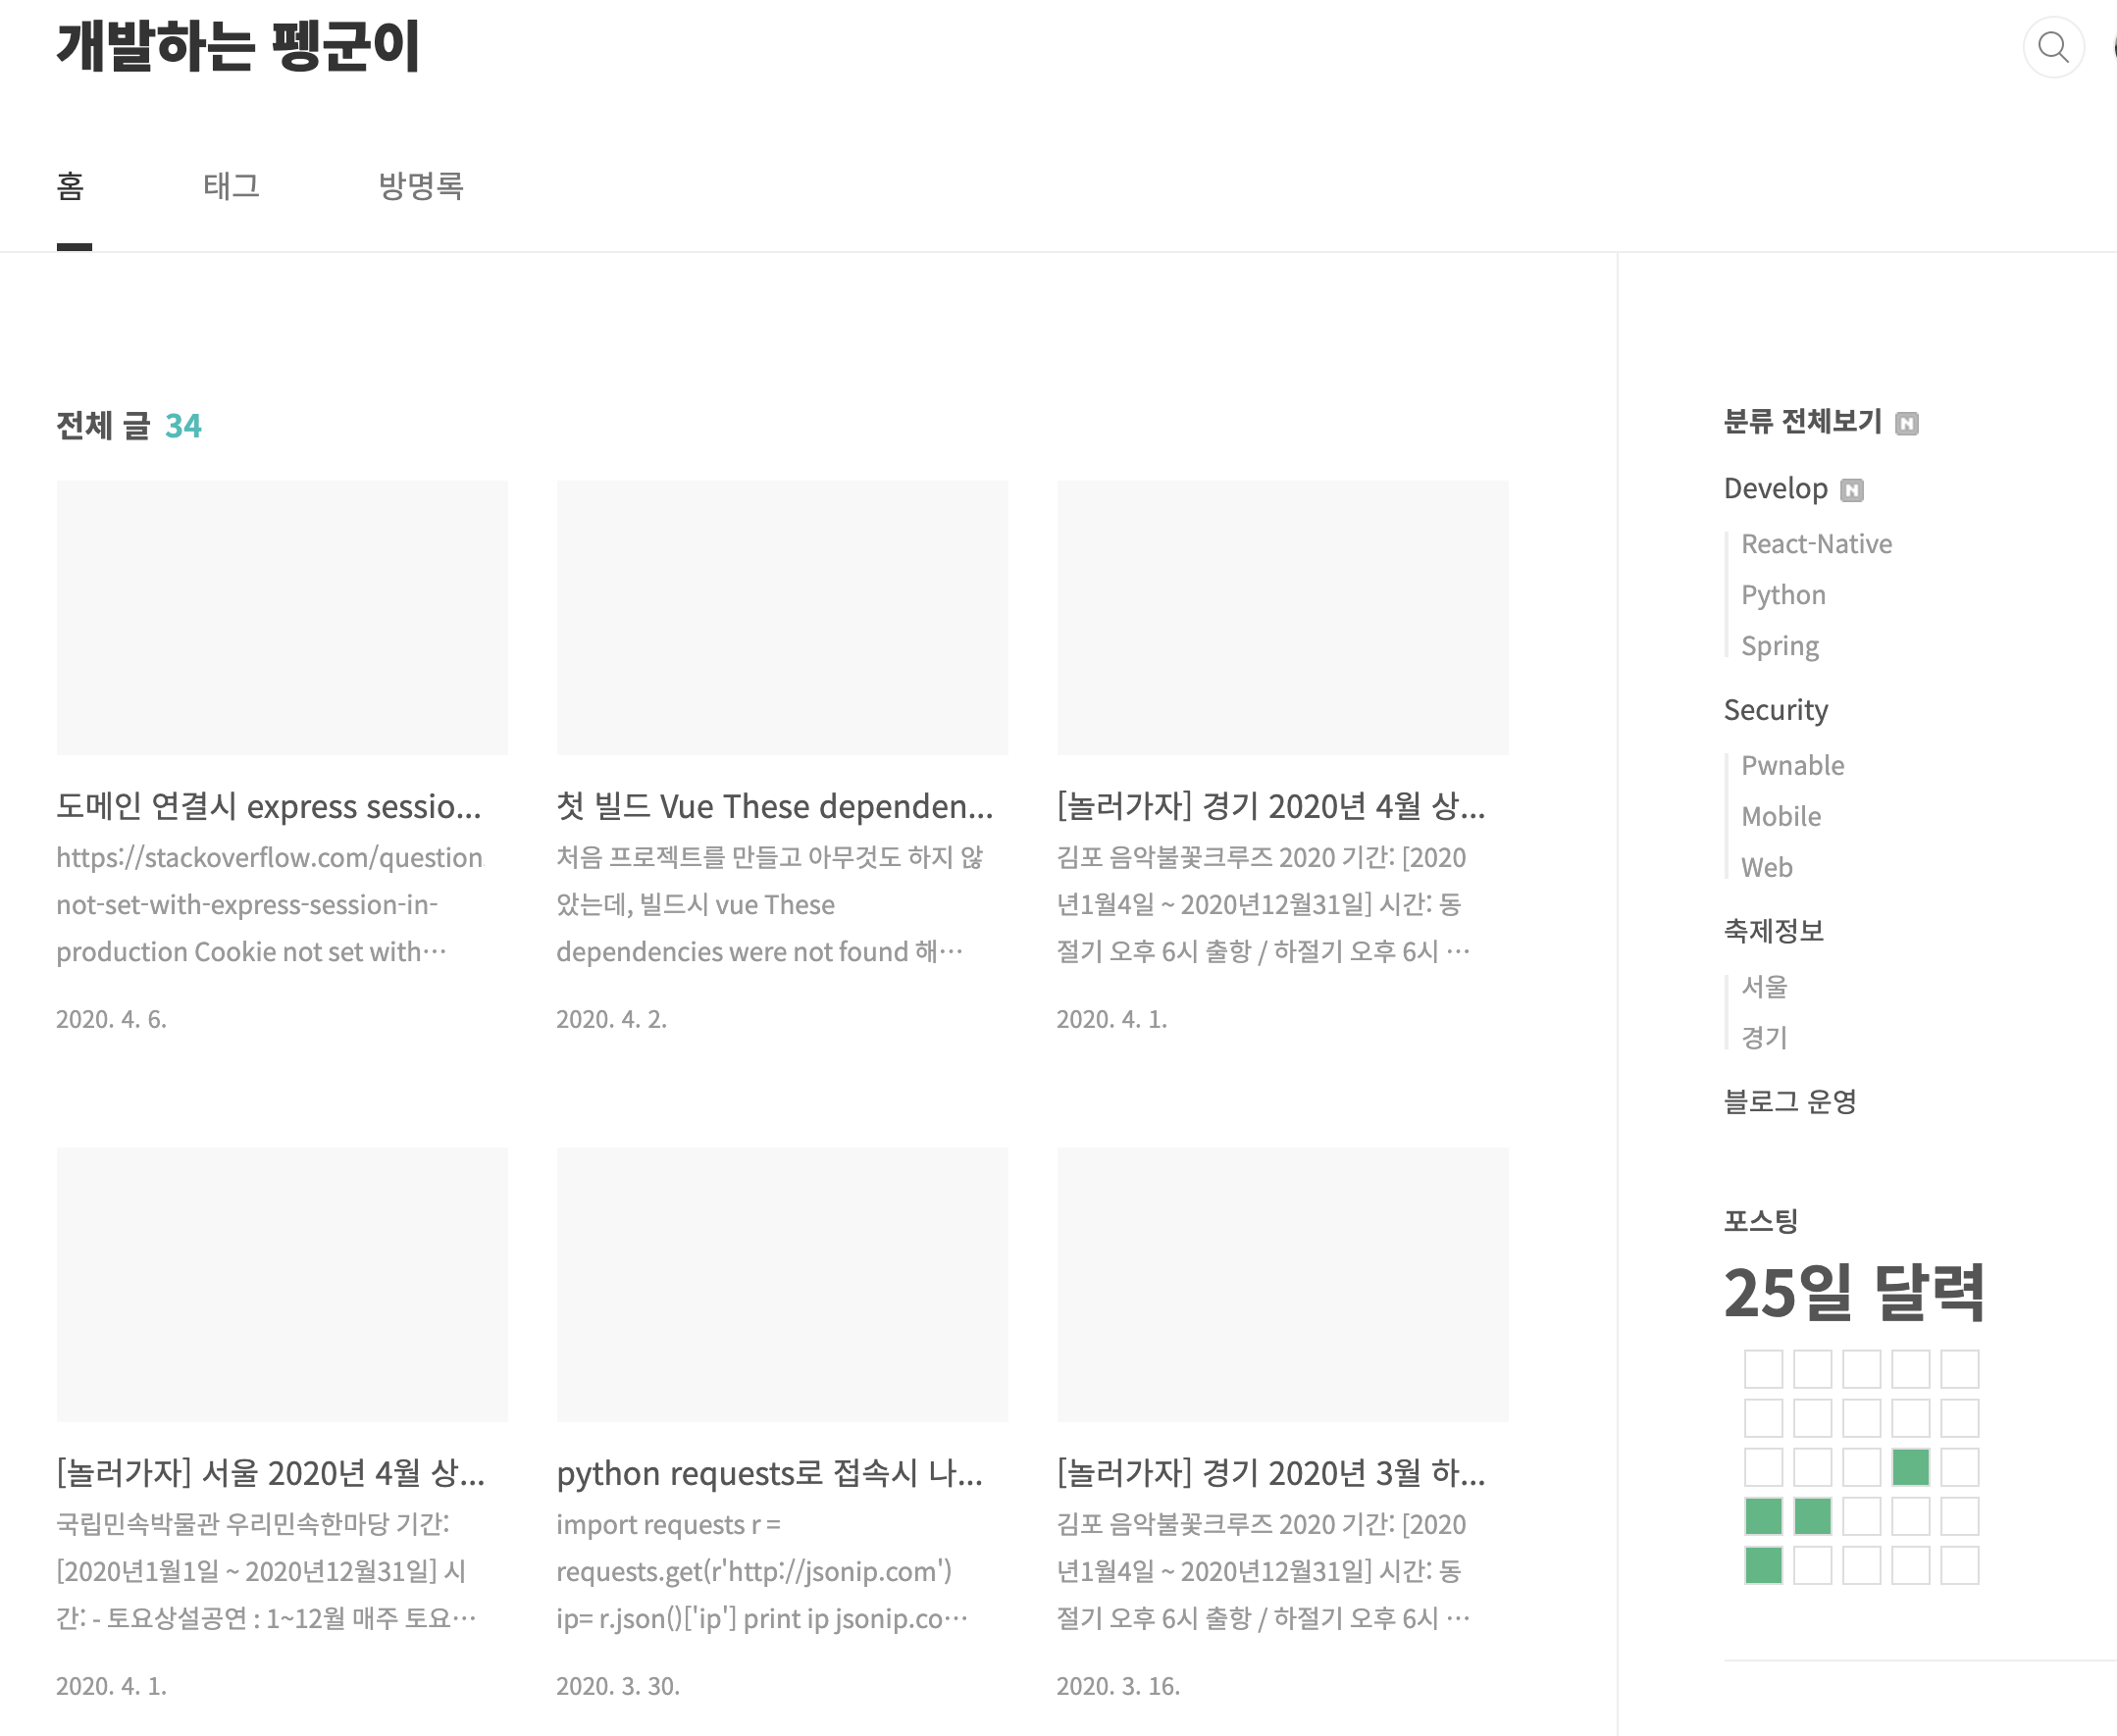Open the 방명록 tab
The image size is (2117, 1736).
tap(420, 186)
